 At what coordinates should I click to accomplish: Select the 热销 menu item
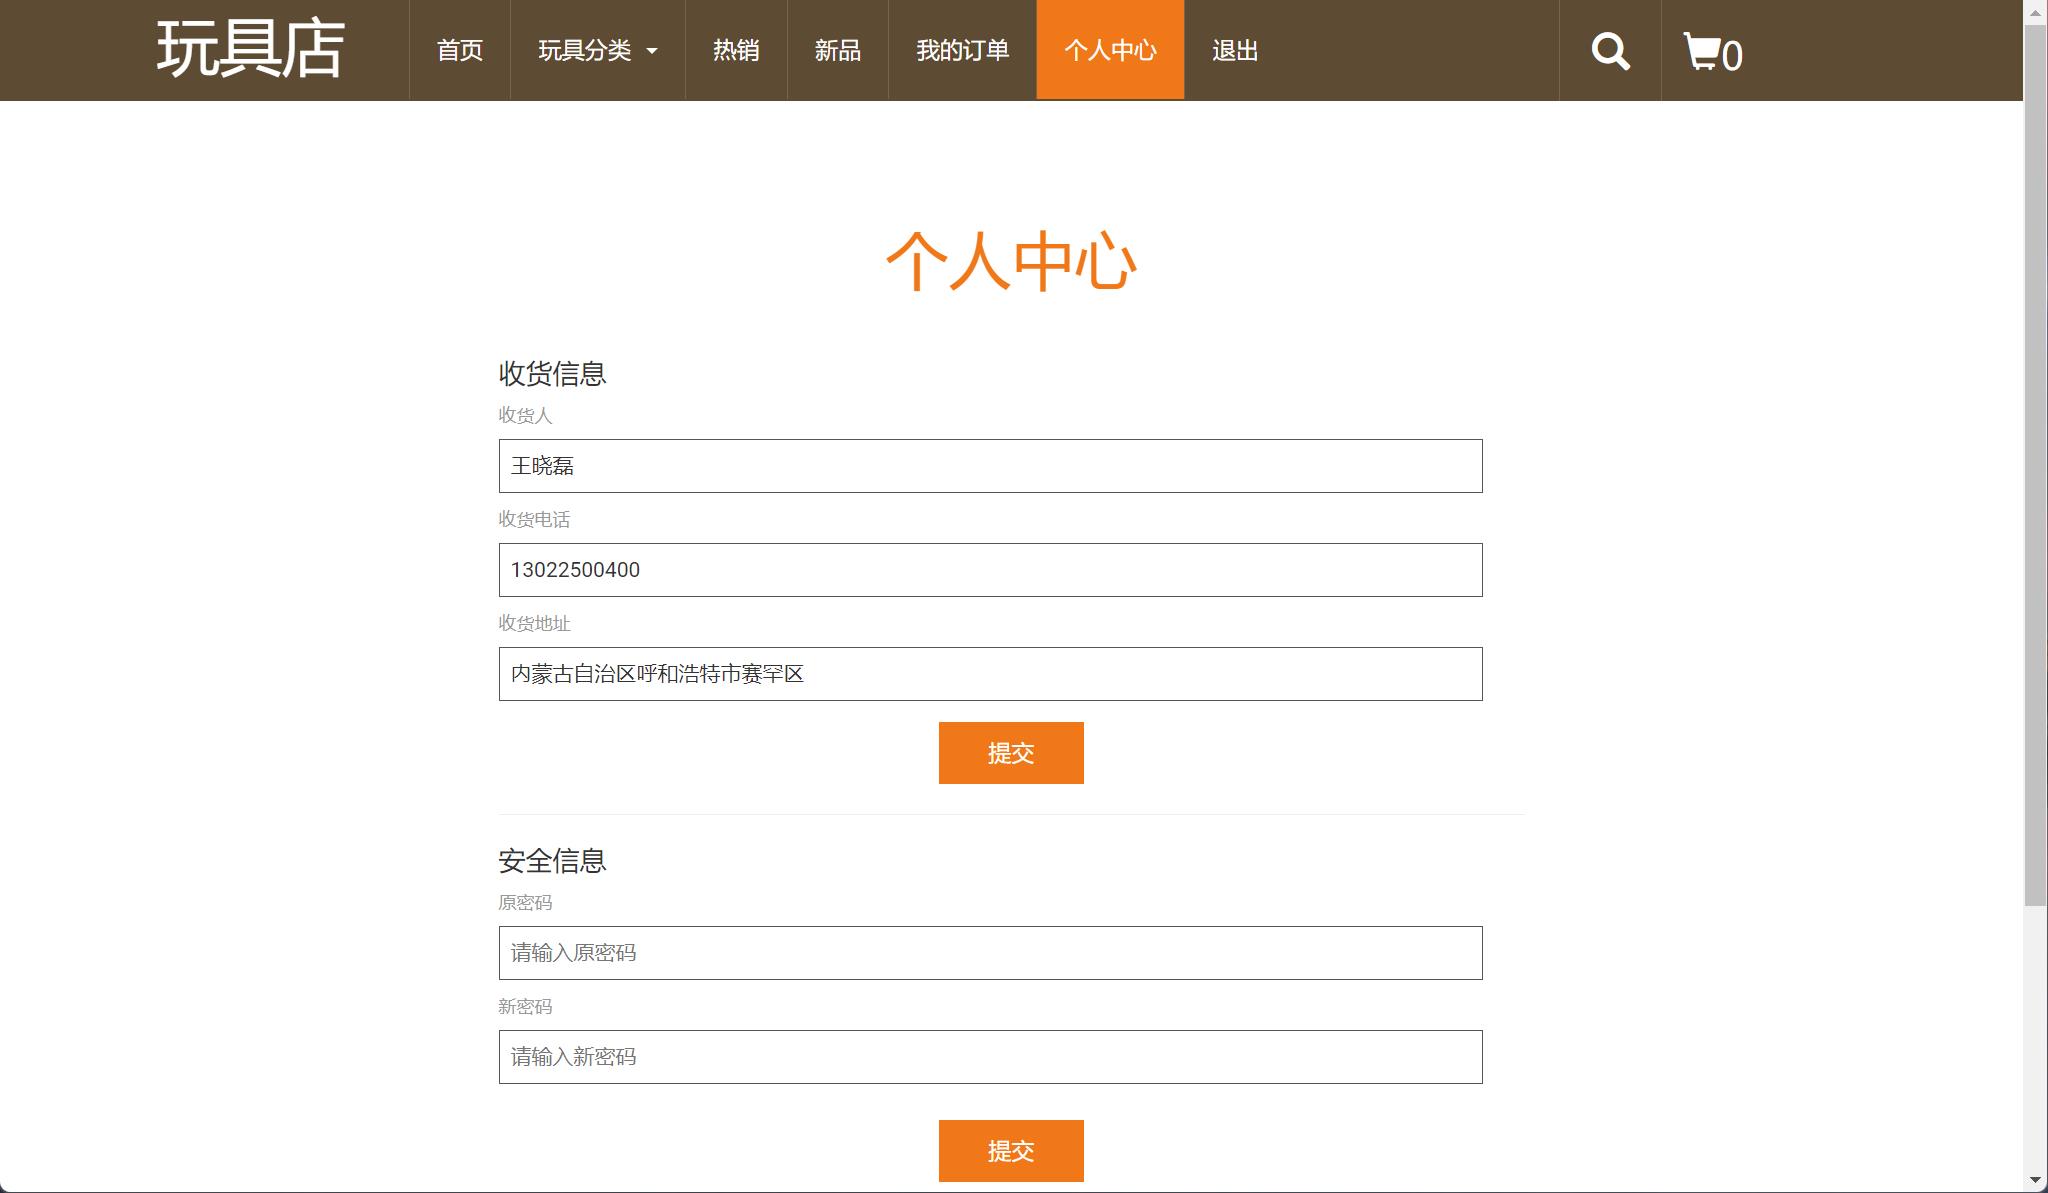(737, 50)
